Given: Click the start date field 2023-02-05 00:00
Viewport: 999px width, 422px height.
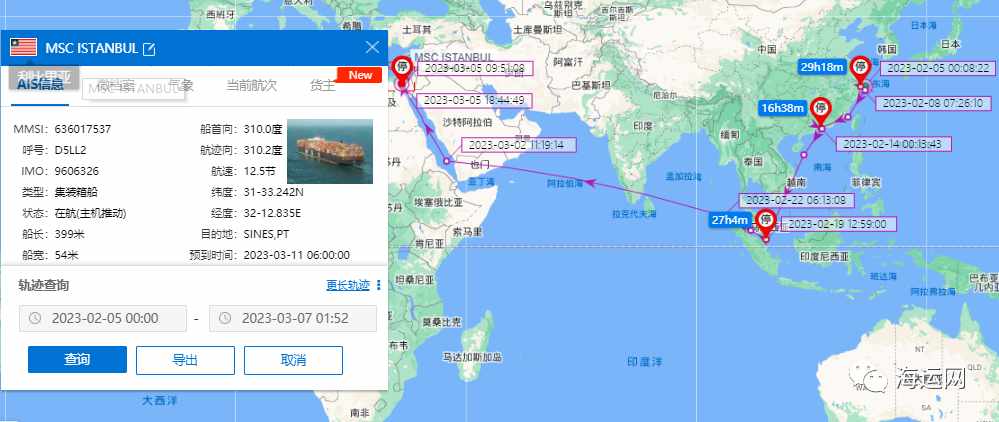Looking at the screenshot, I should (x=103, y=319).
